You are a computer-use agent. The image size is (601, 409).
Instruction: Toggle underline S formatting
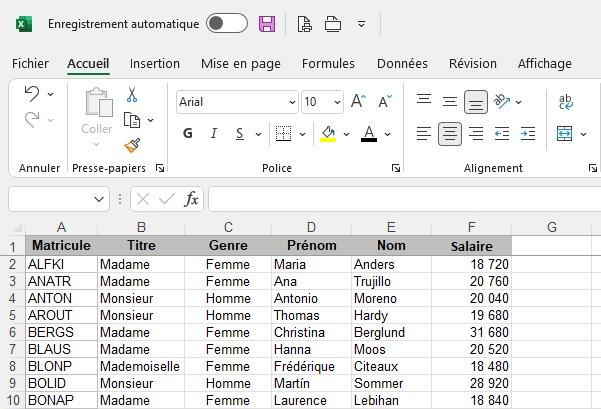pyautogui.click(x=240, y=134)
